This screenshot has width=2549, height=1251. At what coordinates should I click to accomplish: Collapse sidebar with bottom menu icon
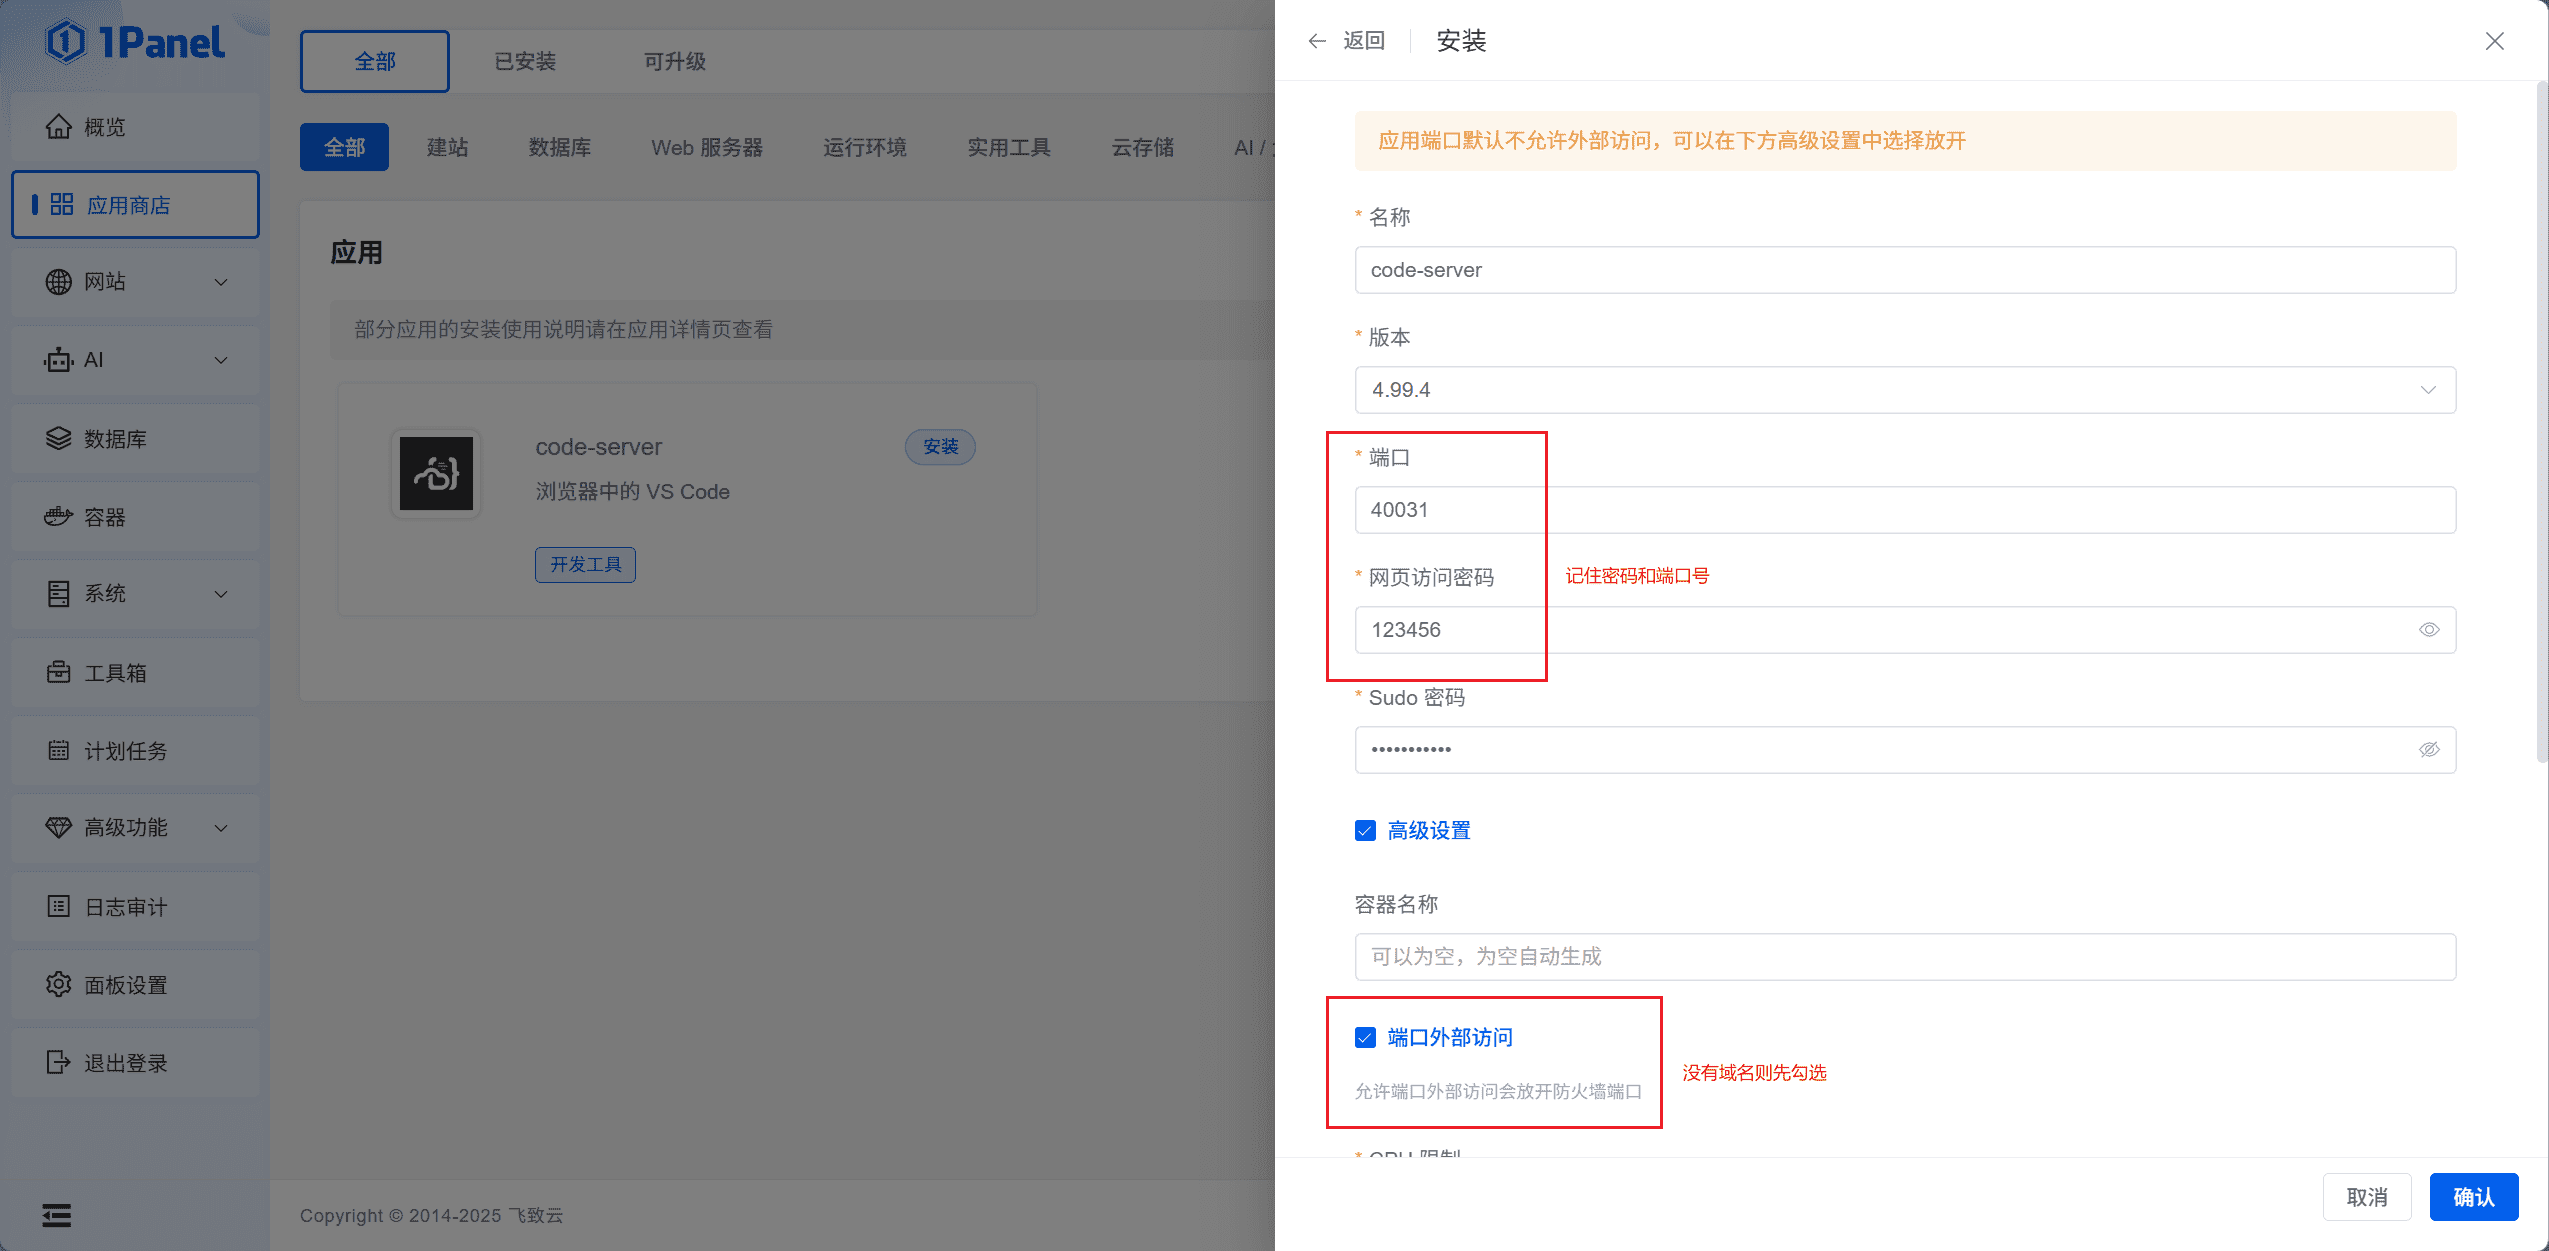[57, 1215]
